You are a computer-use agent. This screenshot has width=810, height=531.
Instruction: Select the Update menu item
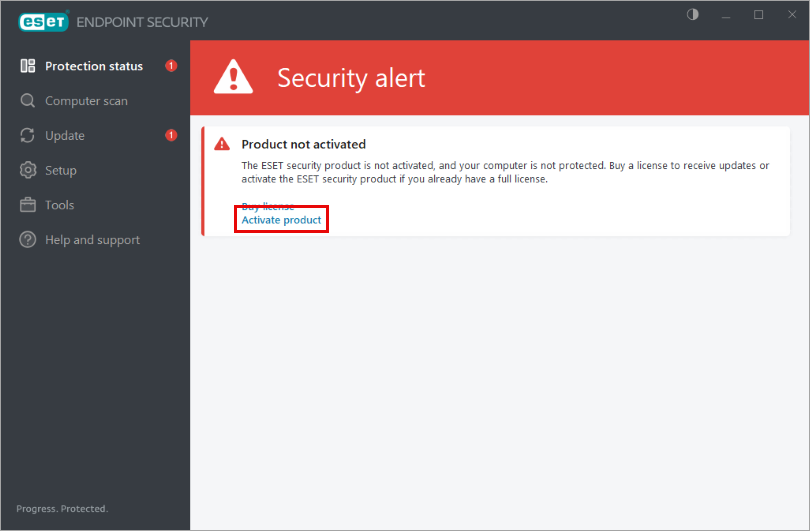coord(65,136)
